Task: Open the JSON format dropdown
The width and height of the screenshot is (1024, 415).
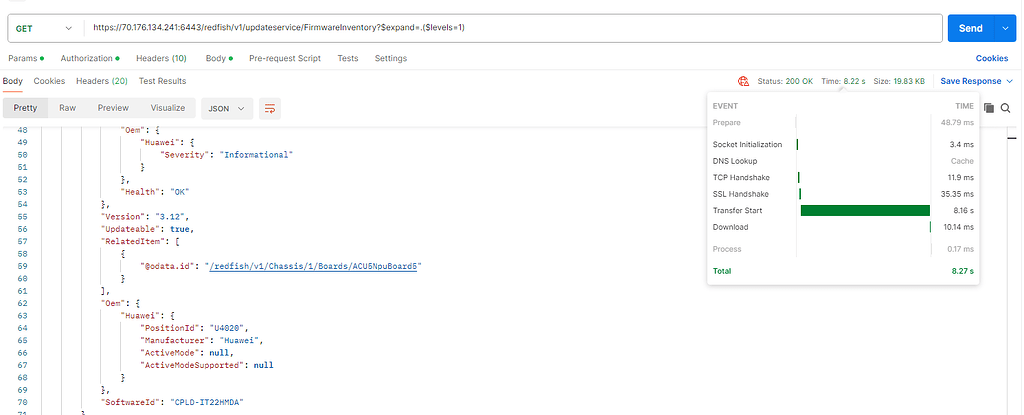Action: click(227, 108)
